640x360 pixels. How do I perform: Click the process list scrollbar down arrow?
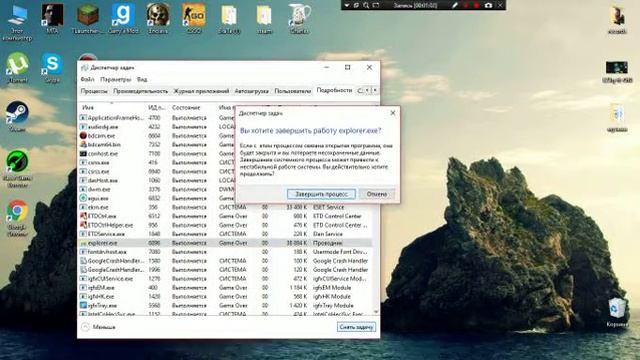coord(376,312)
